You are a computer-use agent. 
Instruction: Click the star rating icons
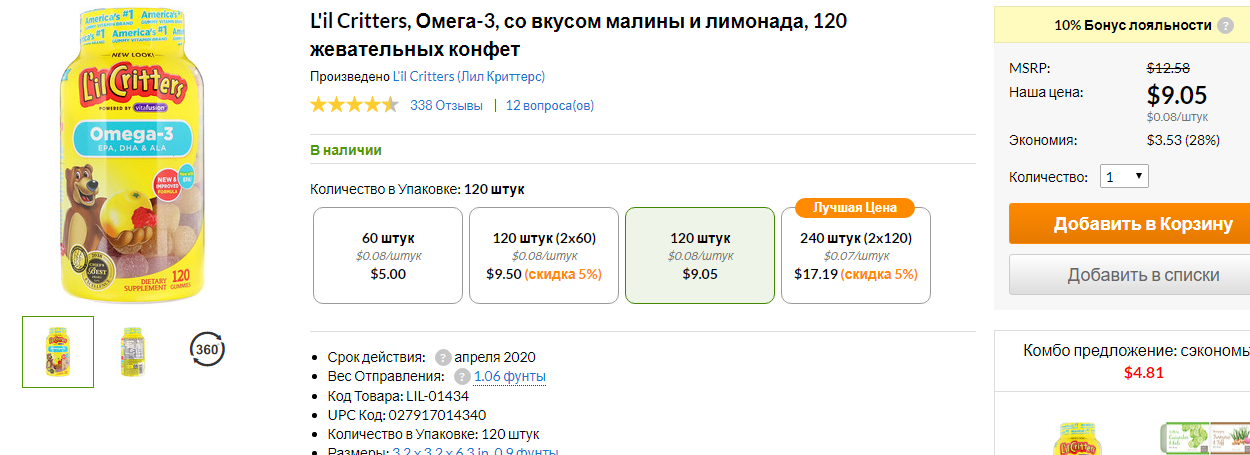click(354, 105)
